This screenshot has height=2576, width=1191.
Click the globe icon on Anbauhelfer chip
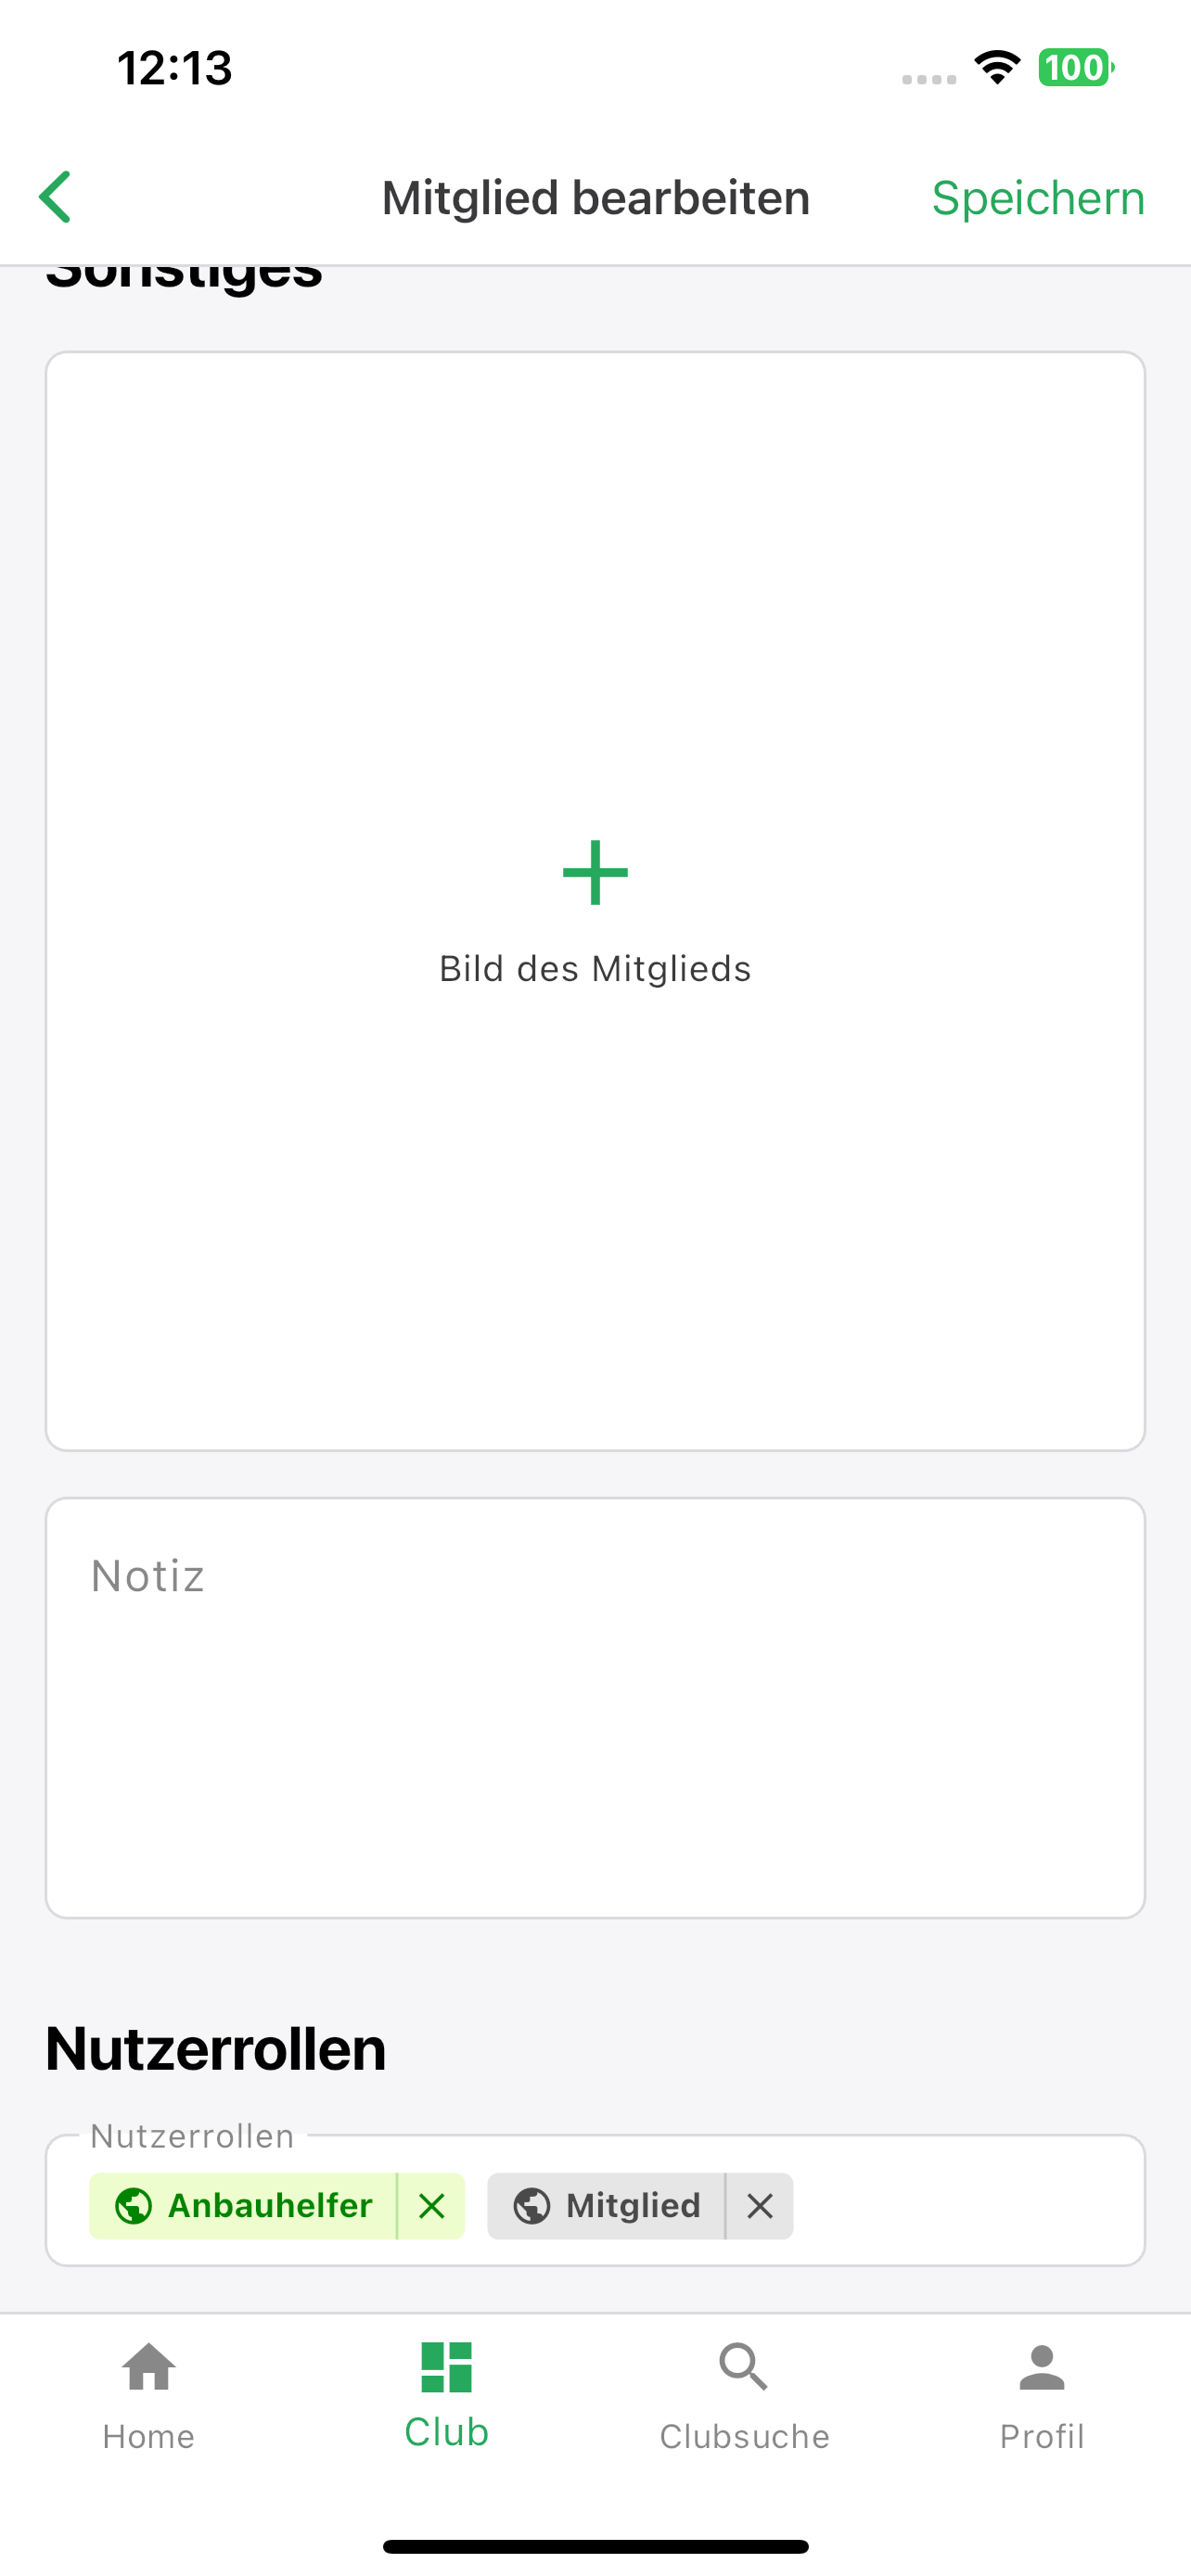pyautogui.click(x=133, y=2205)
